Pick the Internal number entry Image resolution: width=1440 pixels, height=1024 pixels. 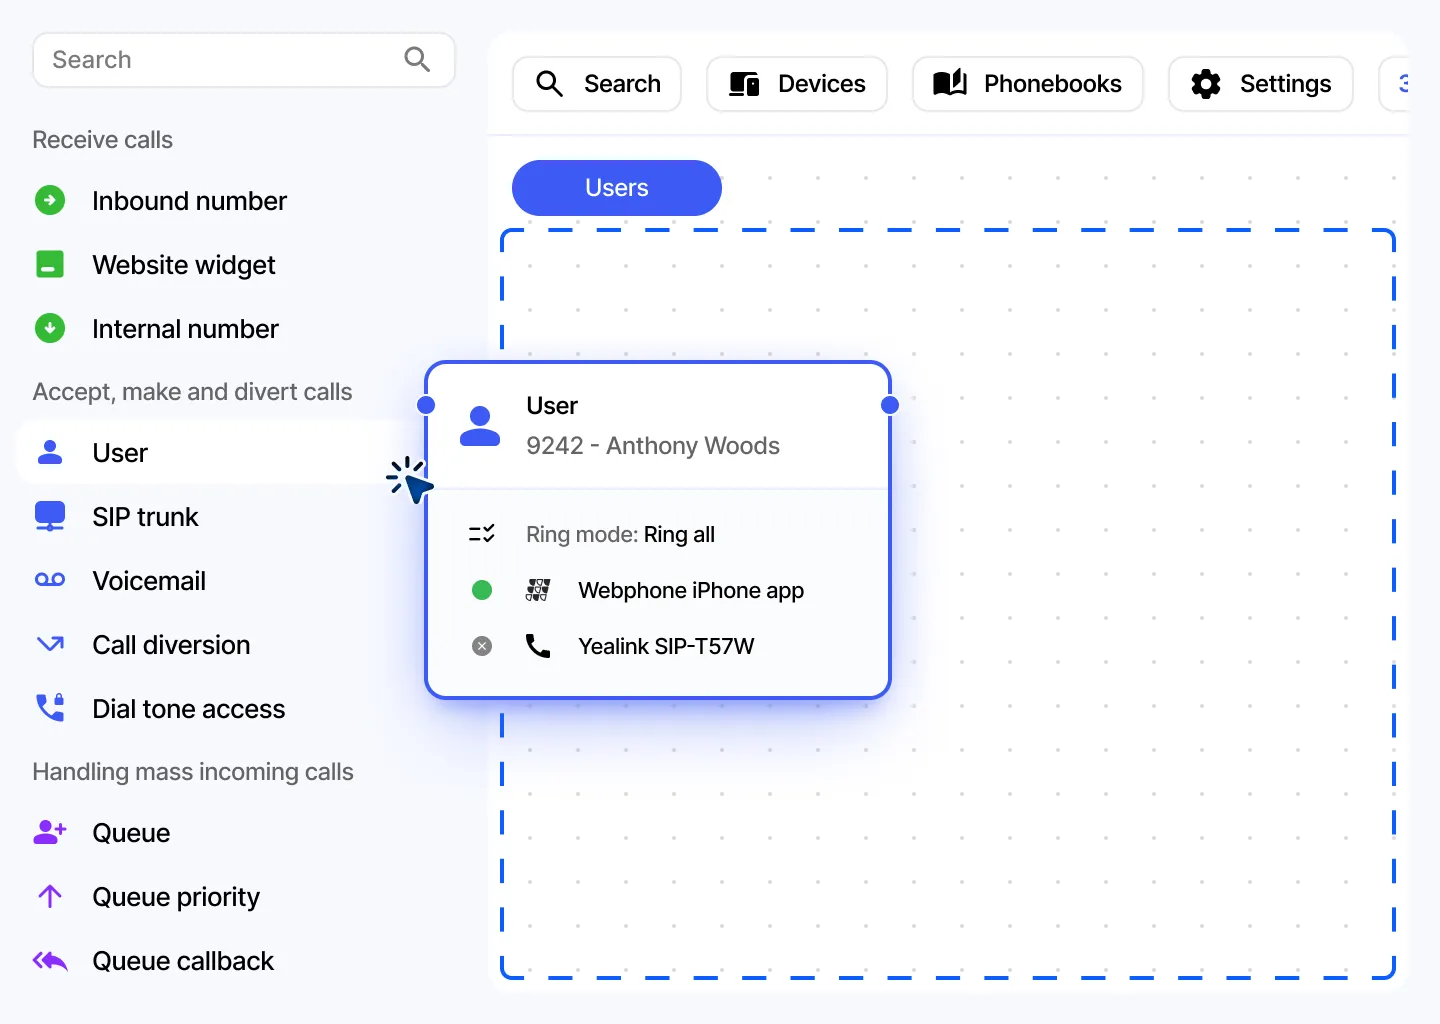point(185,329)
